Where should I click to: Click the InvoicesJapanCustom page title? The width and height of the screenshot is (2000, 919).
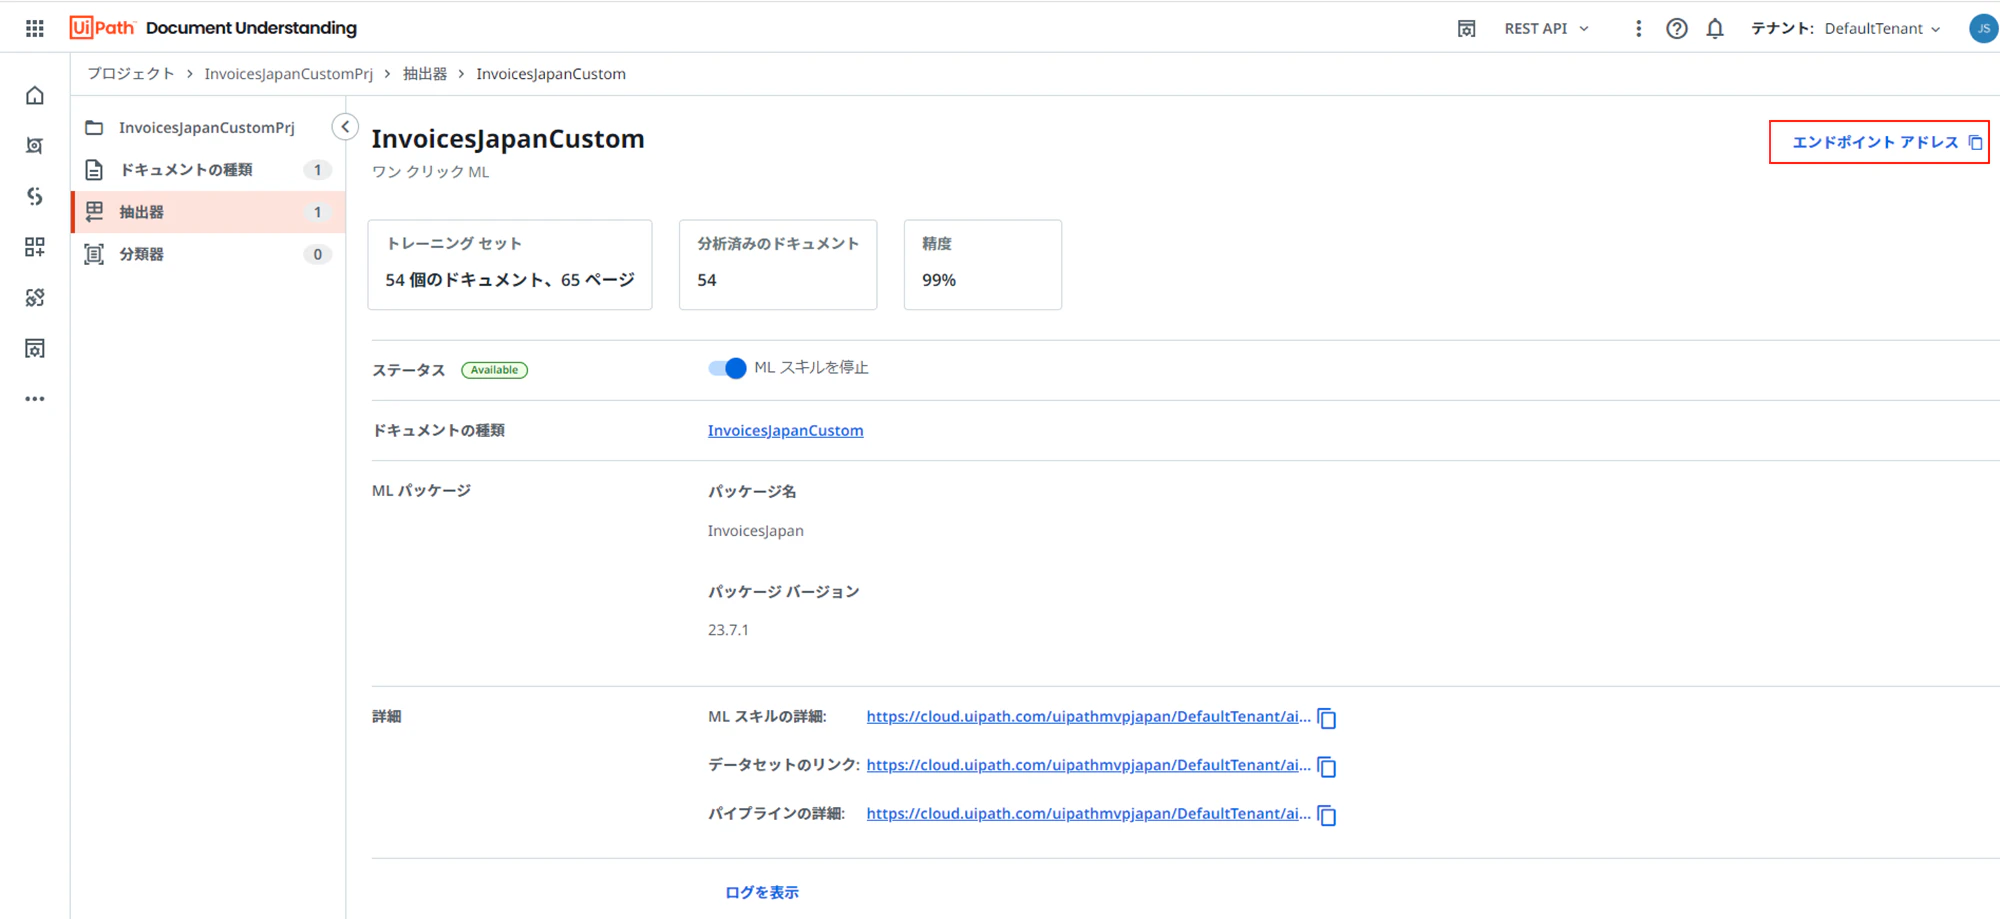(508, 138)
